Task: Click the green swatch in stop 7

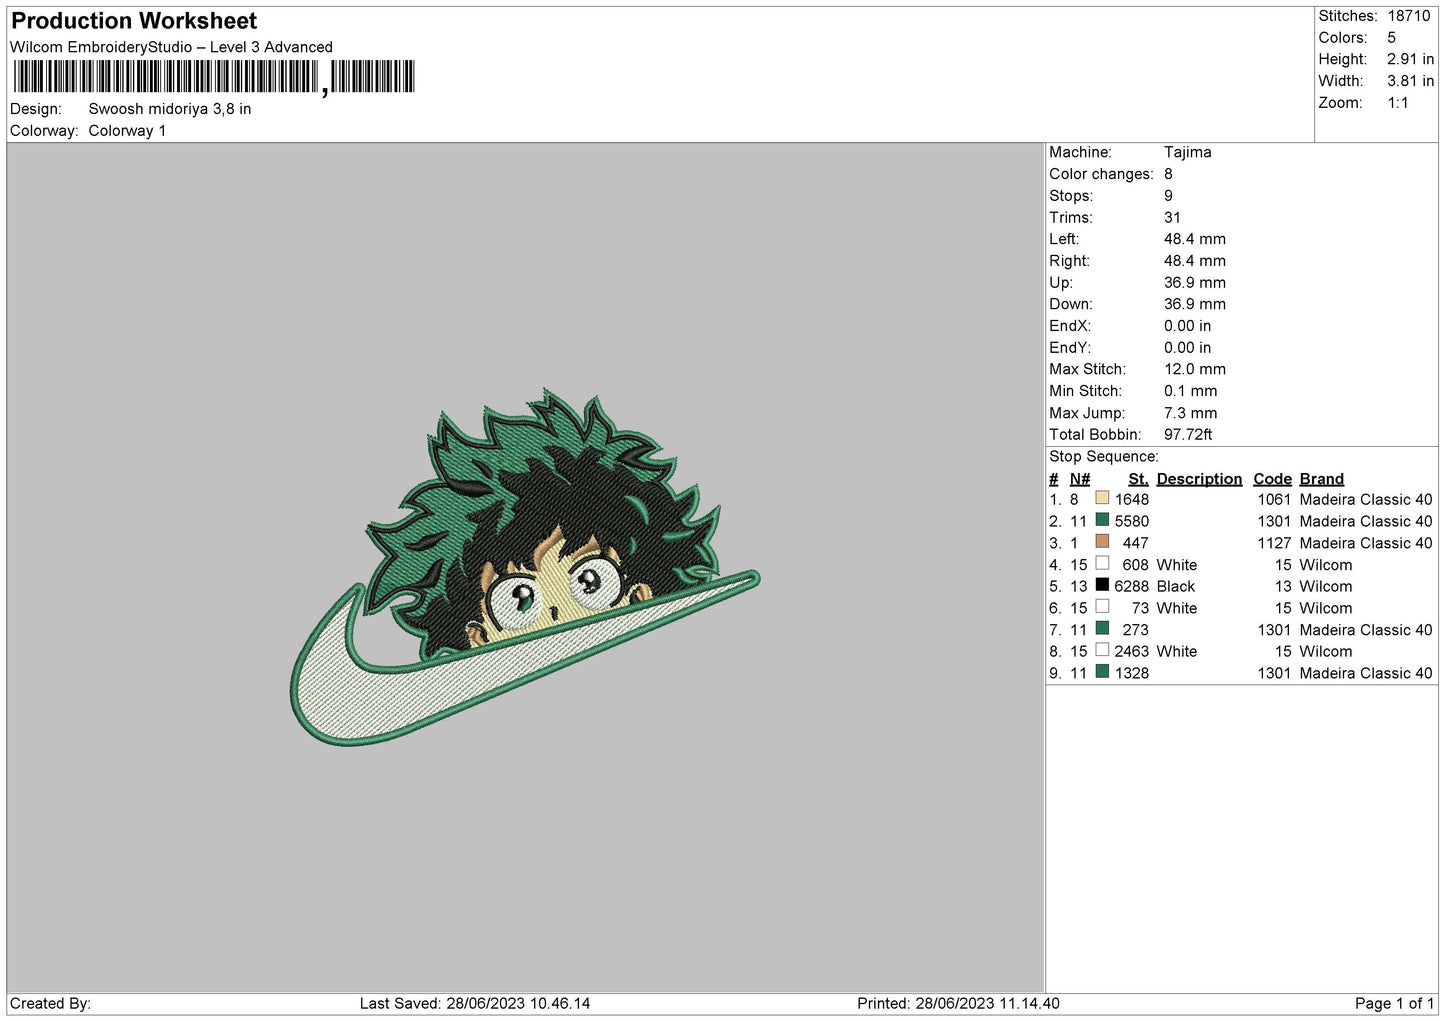Action: coord(1102,628)
